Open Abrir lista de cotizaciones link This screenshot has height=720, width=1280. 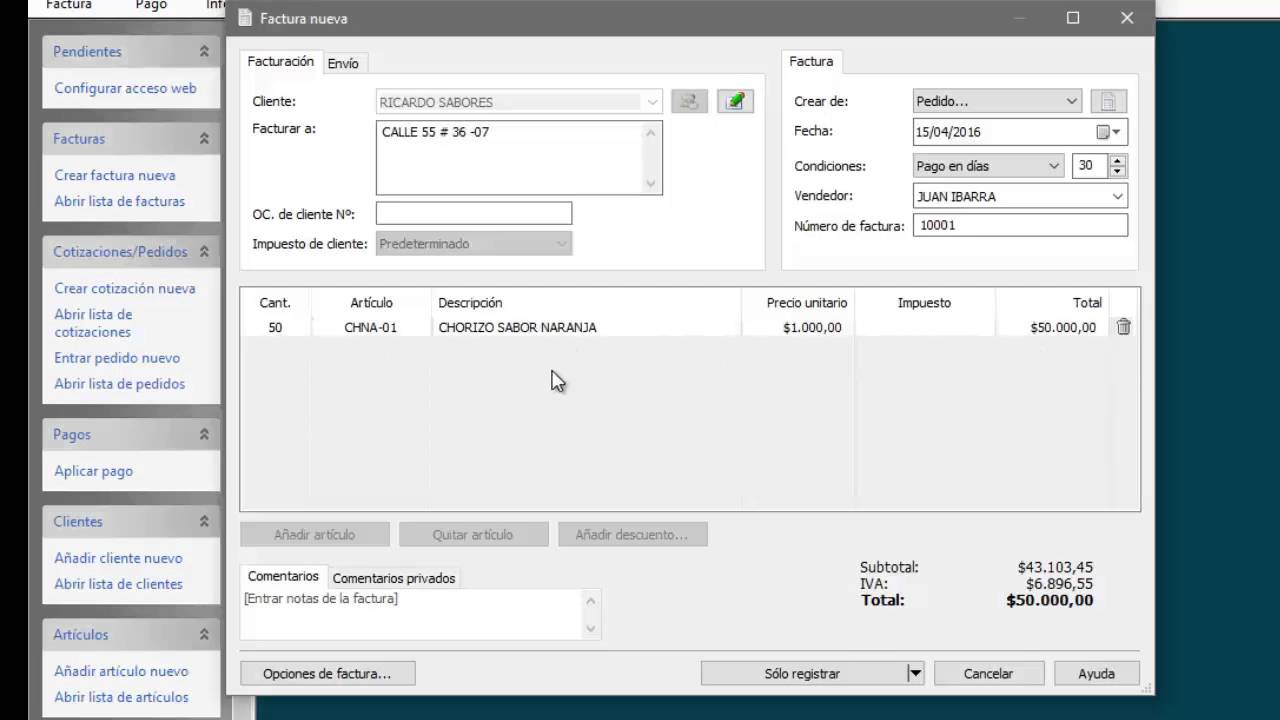[93, 323]
